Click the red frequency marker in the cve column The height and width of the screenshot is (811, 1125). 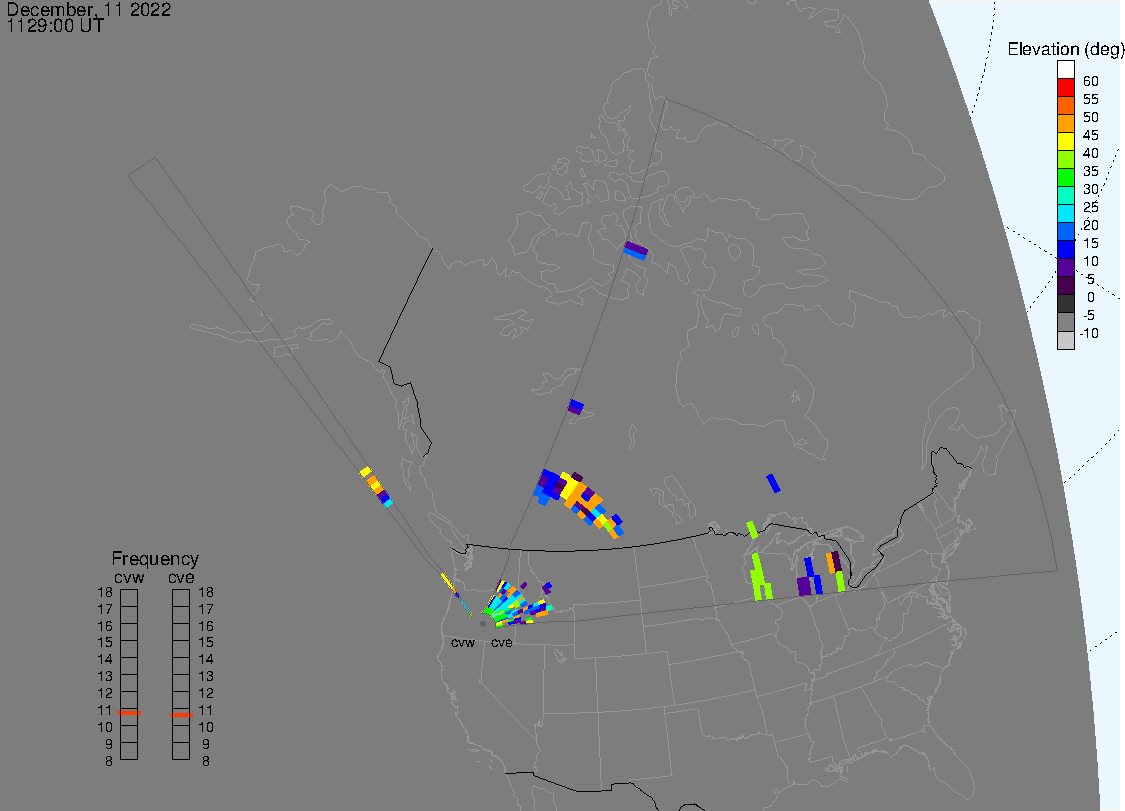tap(181, 715)
